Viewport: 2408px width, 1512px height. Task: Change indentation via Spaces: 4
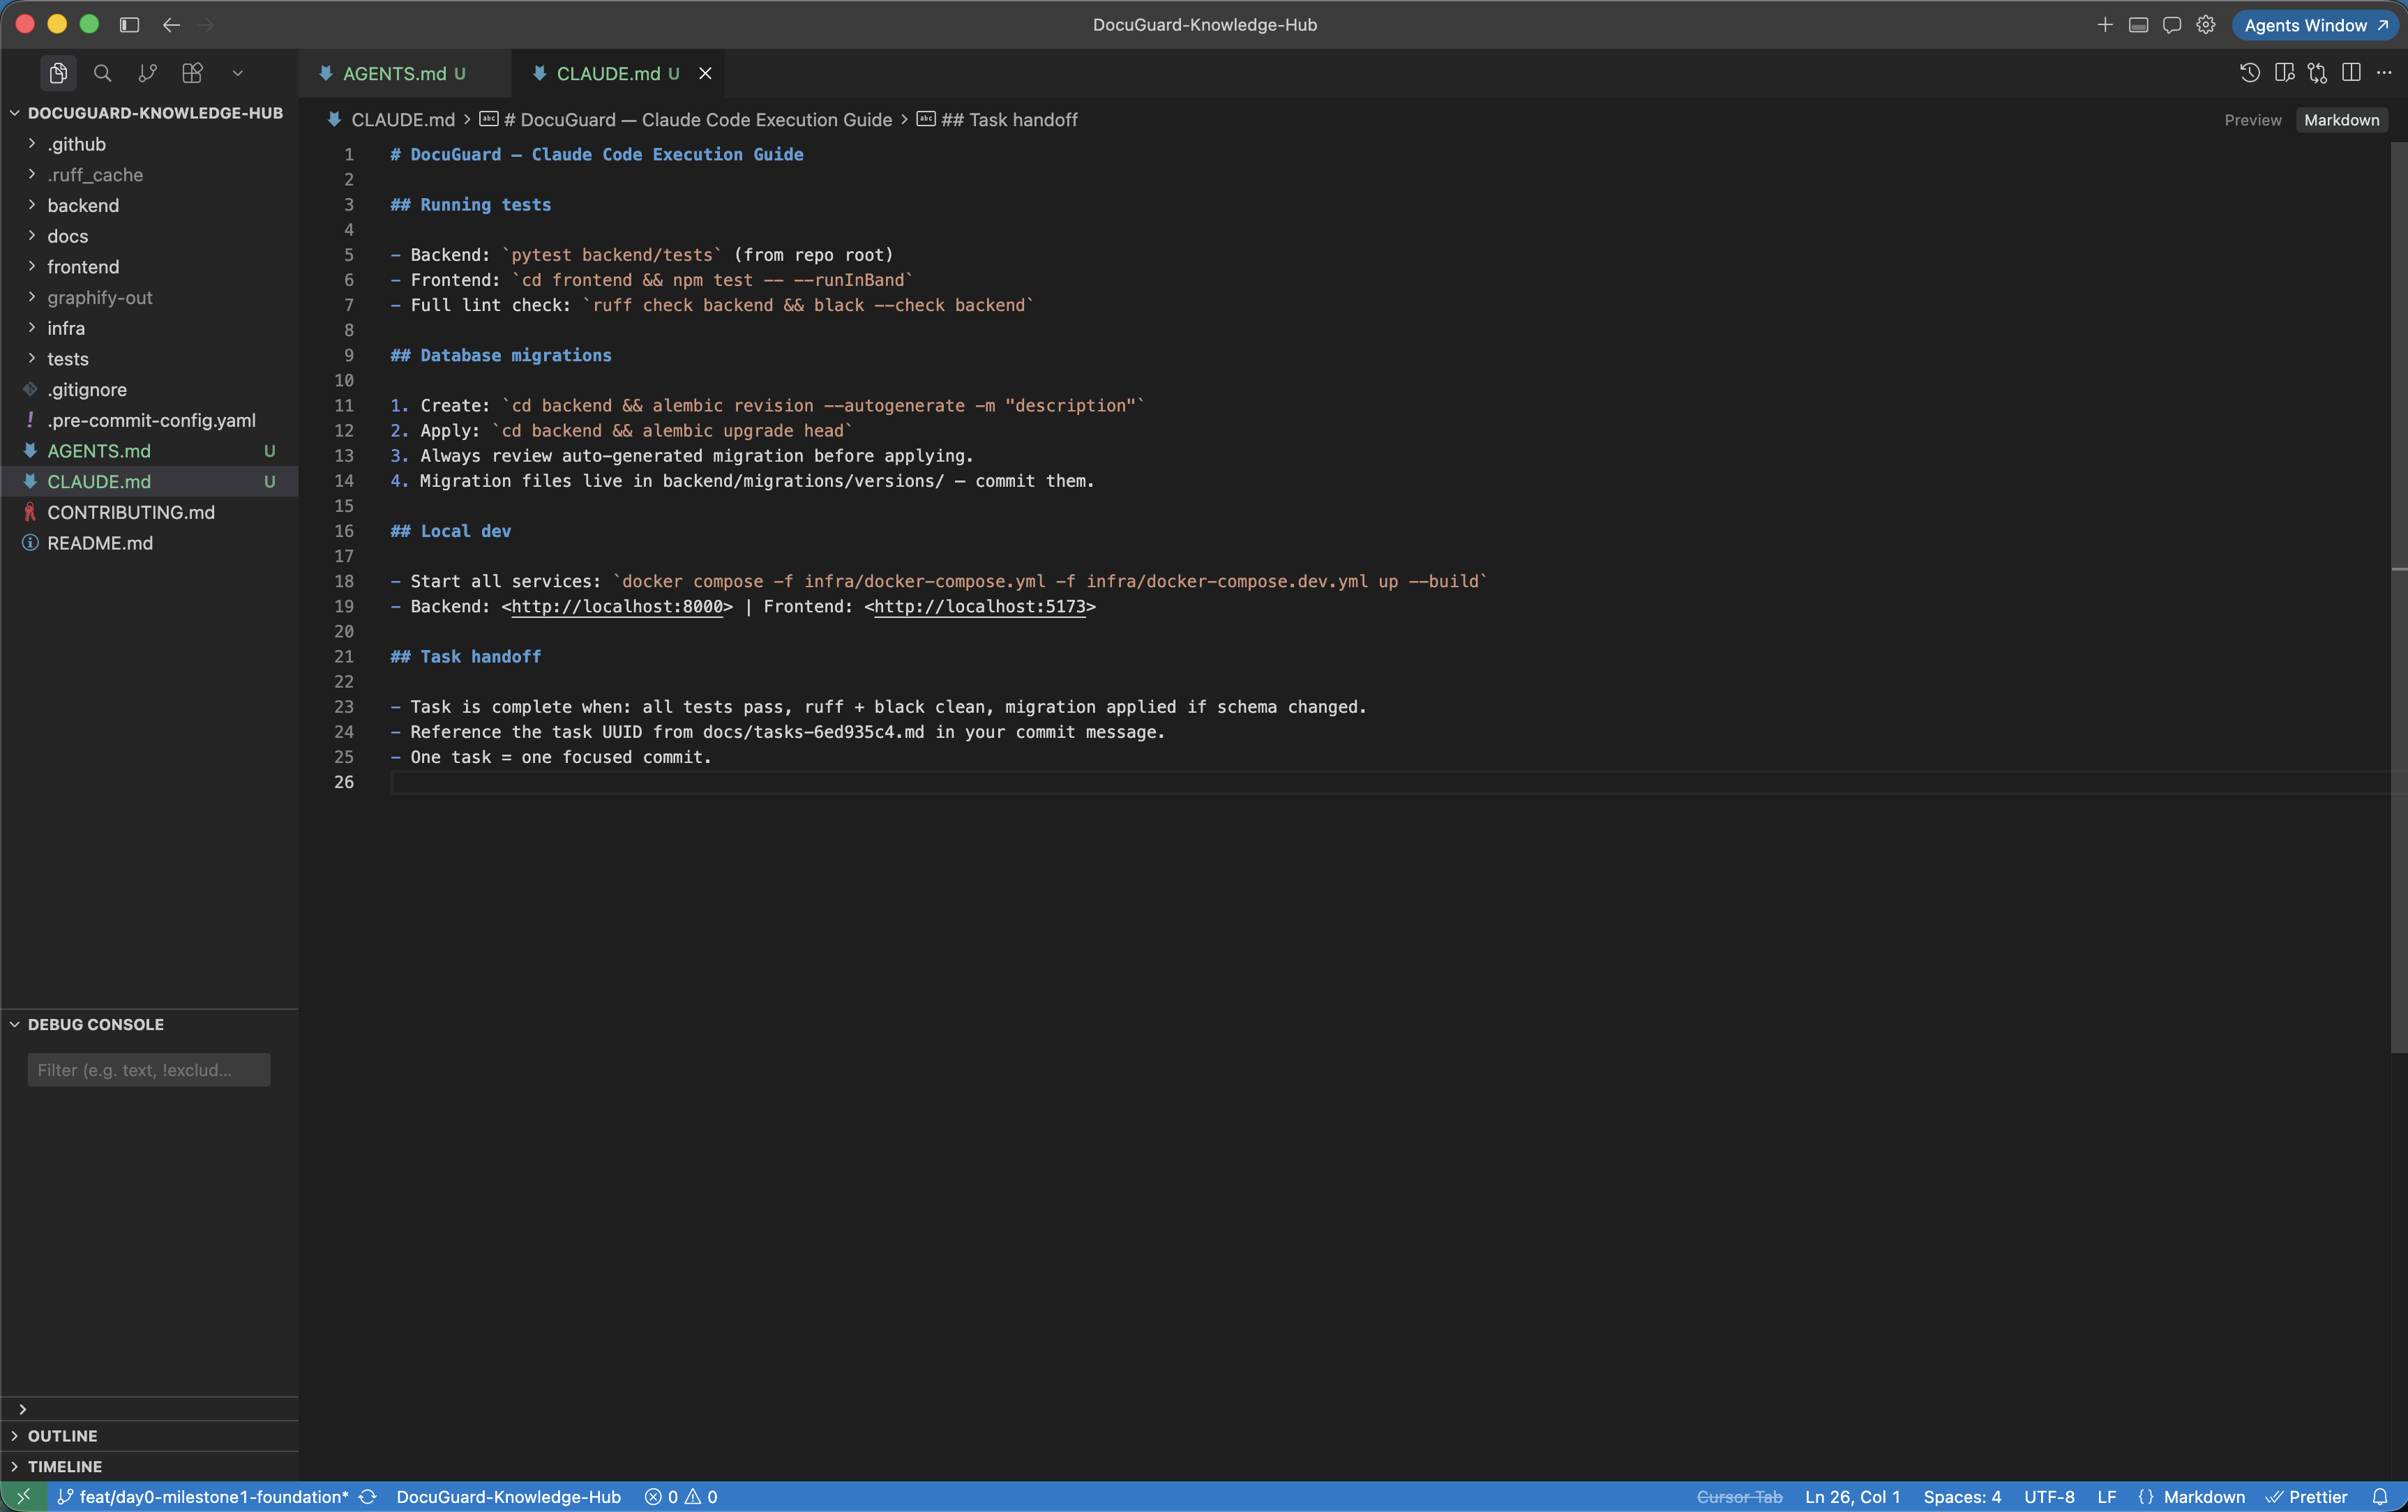pos(1962,1497)
